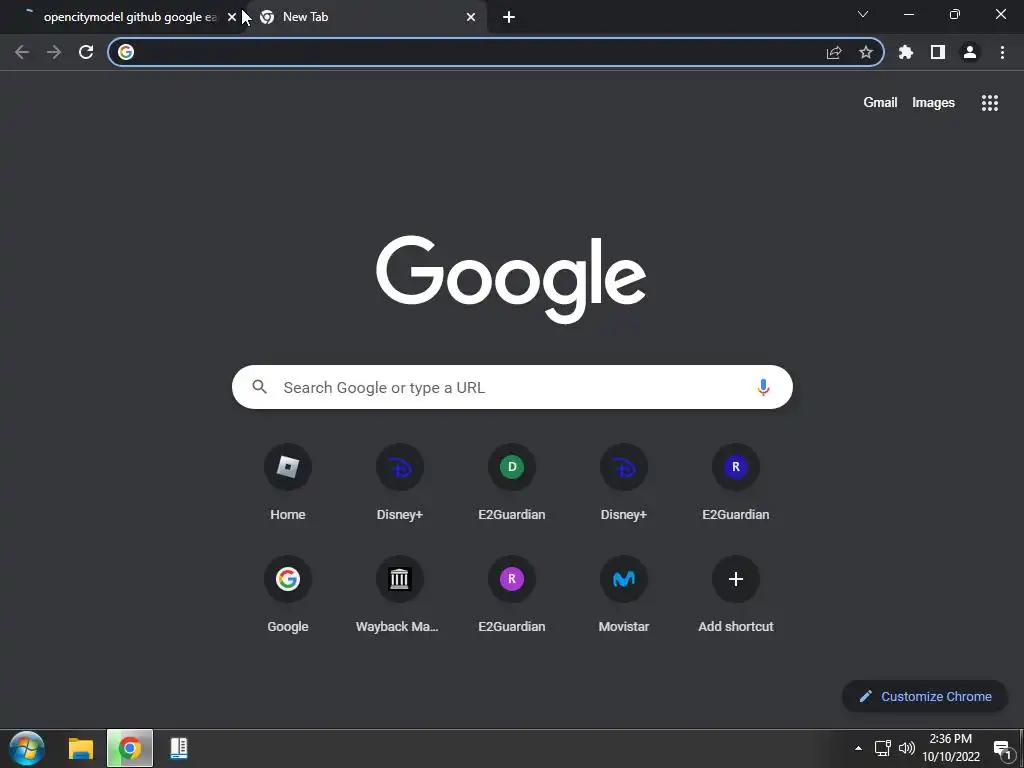This screenshot has height=768, width=1024.
Task: Open the Images link
Action: point(933,103)
